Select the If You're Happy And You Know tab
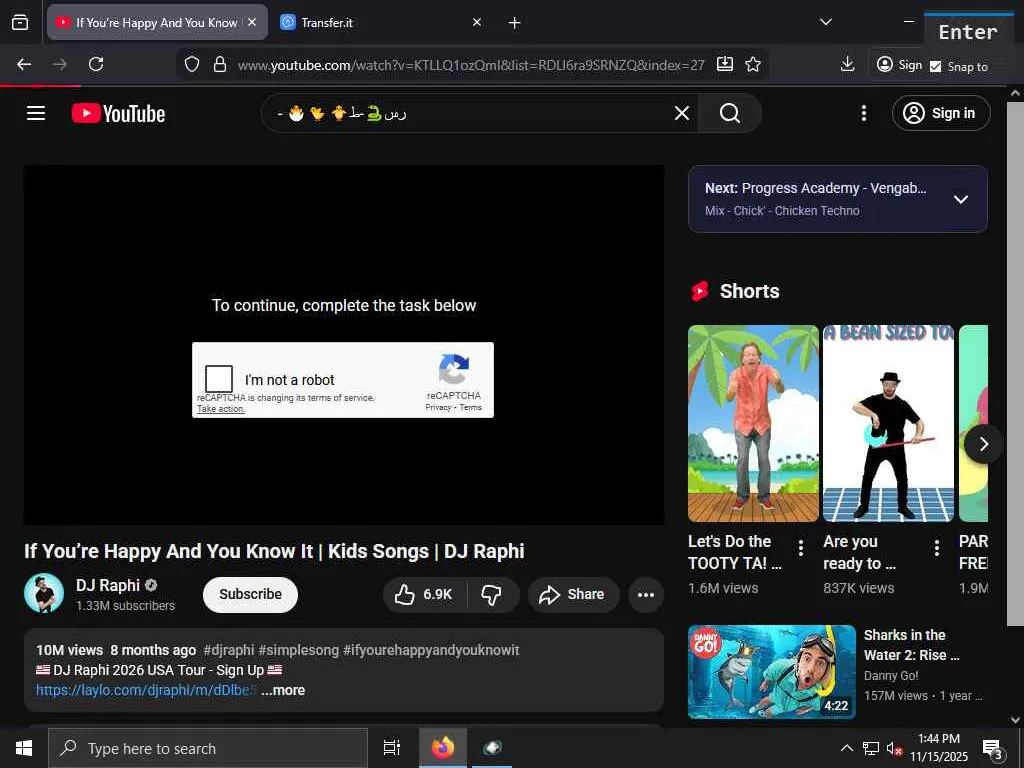This screenshot has width=1024, height=768. [157, 22]
